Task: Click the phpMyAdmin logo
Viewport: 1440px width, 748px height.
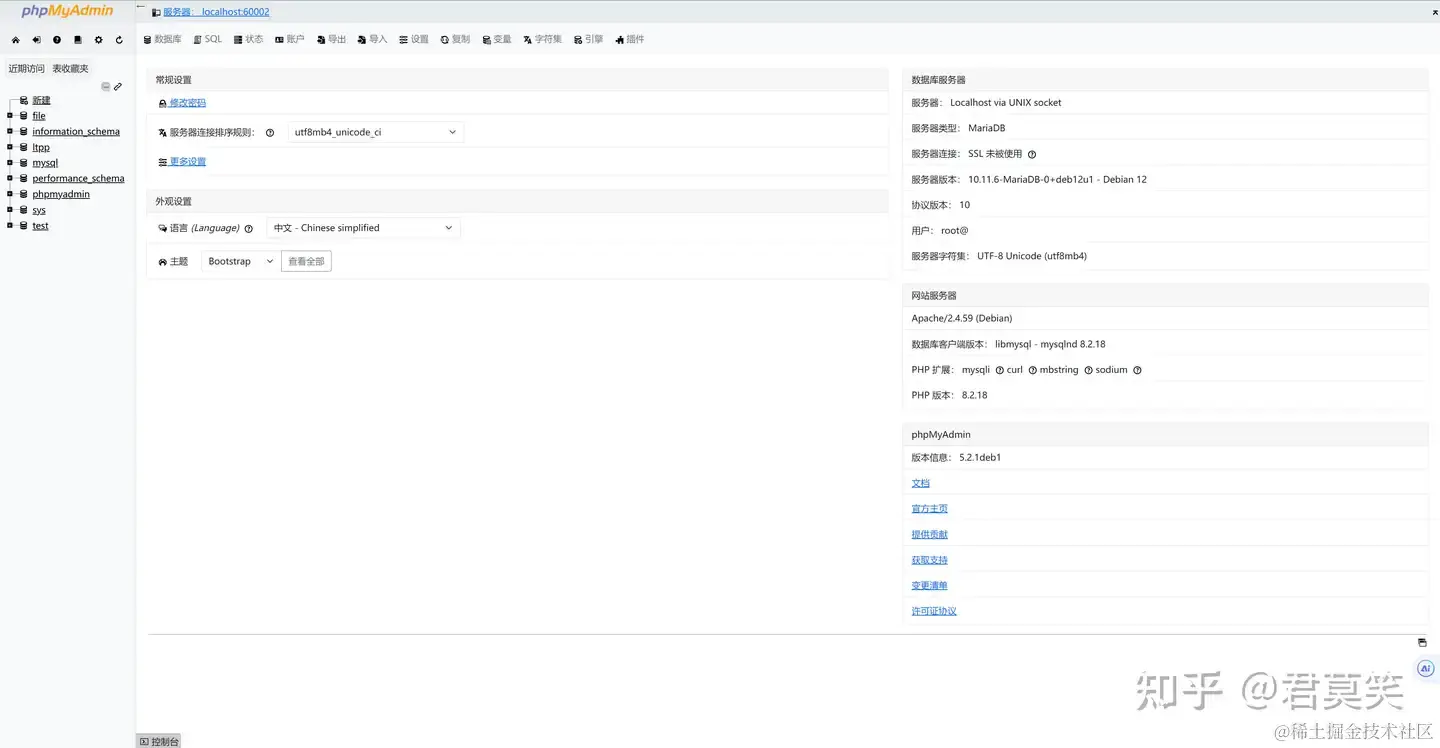Action: (x=67, y=12)
